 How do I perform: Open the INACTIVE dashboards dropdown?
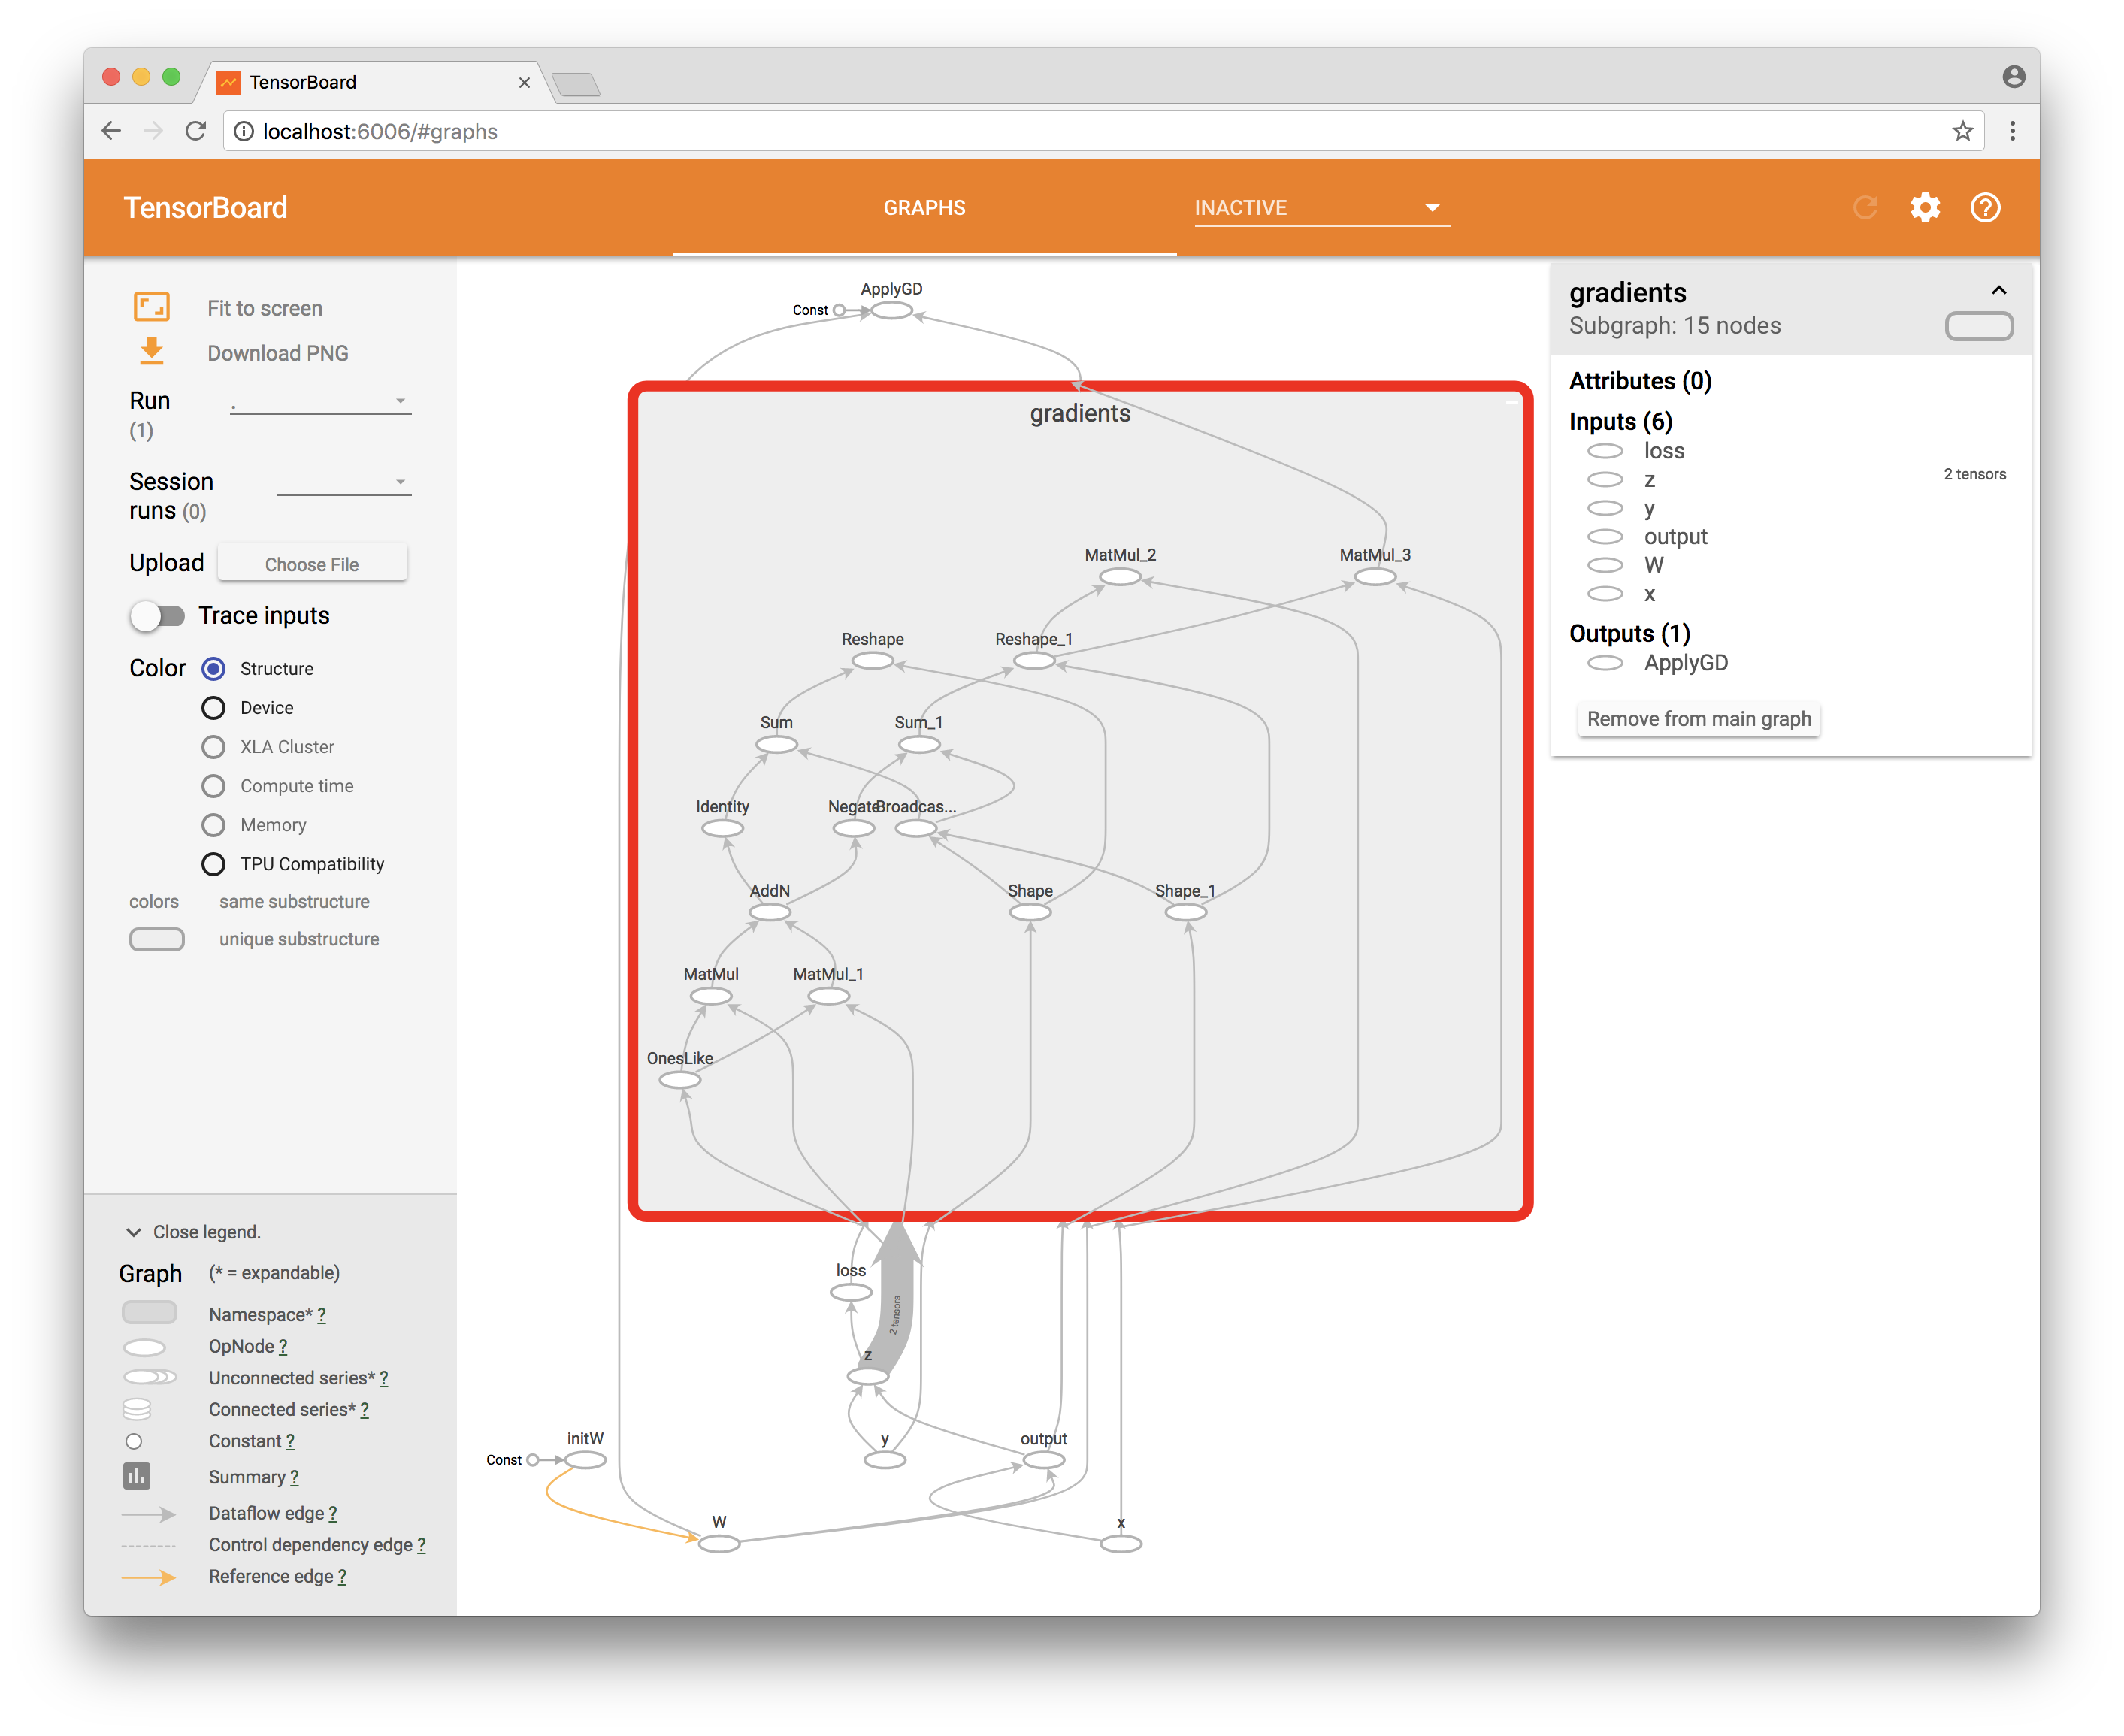point(1320,208)
